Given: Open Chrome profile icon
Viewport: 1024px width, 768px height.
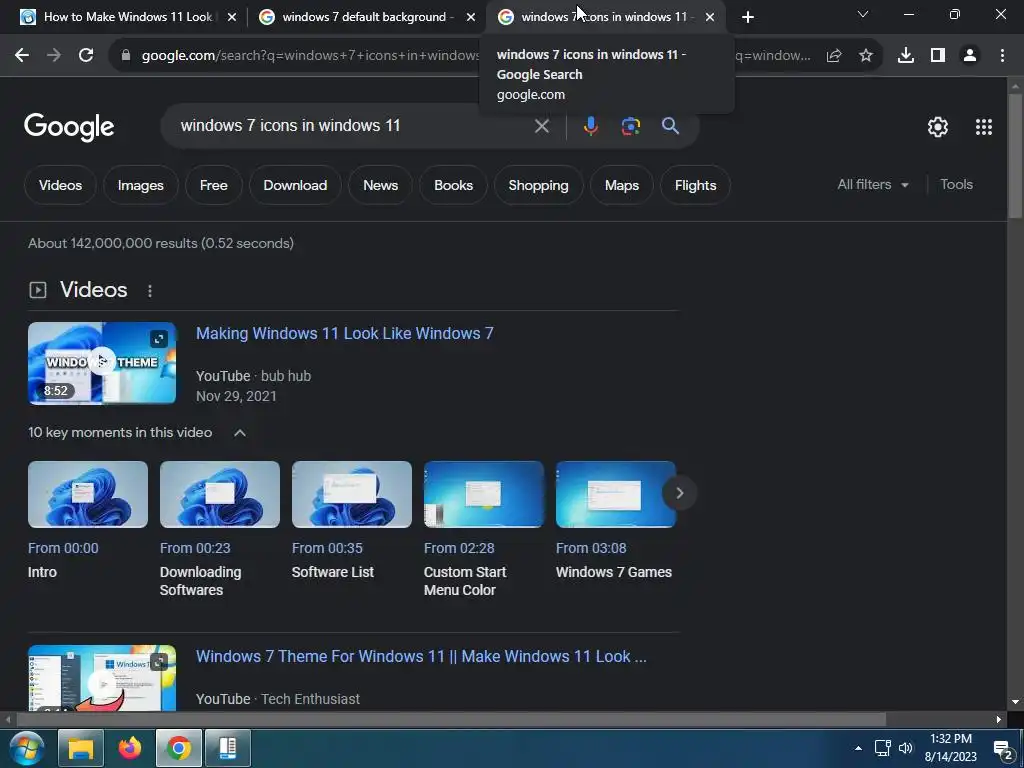Looking at the screenshot, I should (970, 56).
